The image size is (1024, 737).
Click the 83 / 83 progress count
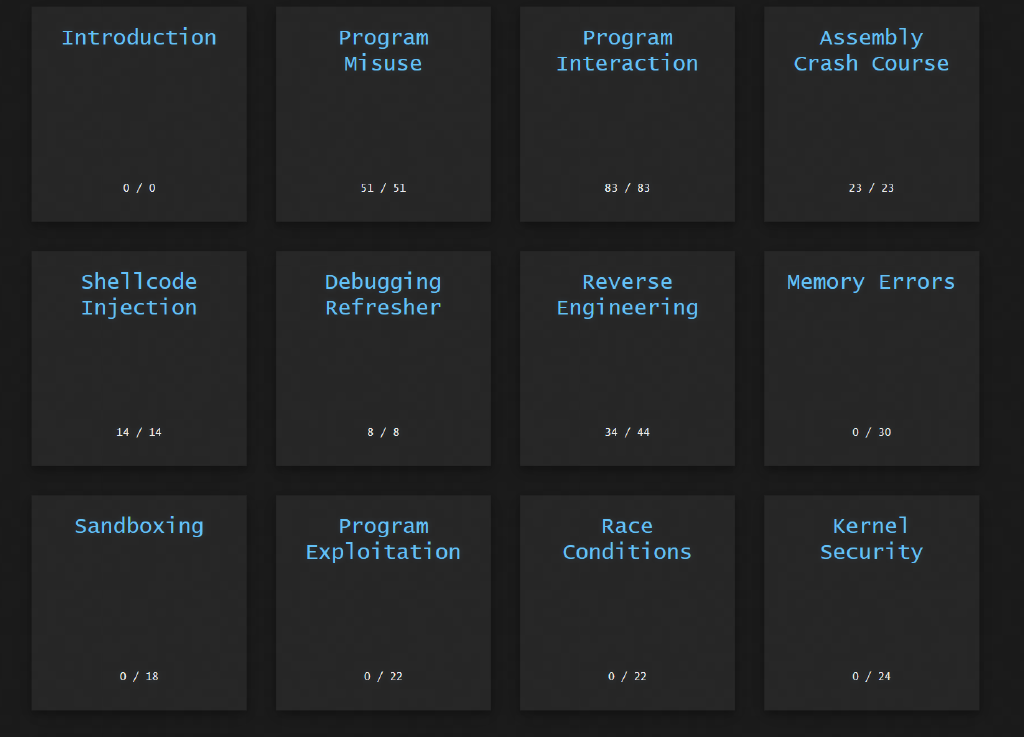click(x=627, y=188)
